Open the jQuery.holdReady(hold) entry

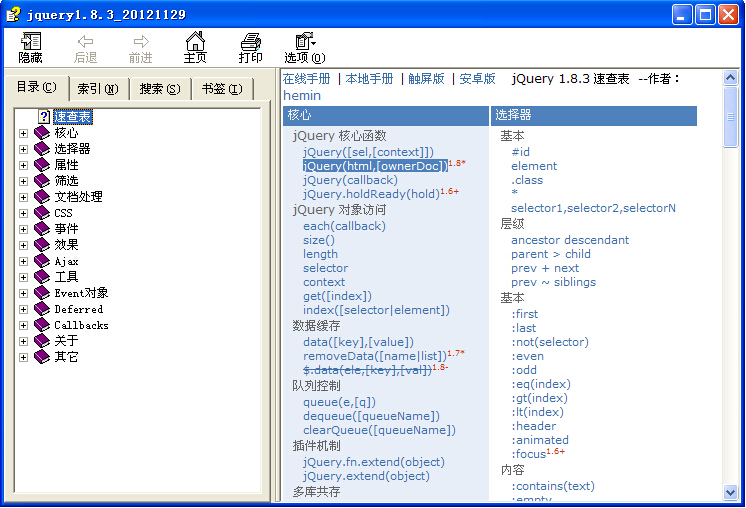372,194
